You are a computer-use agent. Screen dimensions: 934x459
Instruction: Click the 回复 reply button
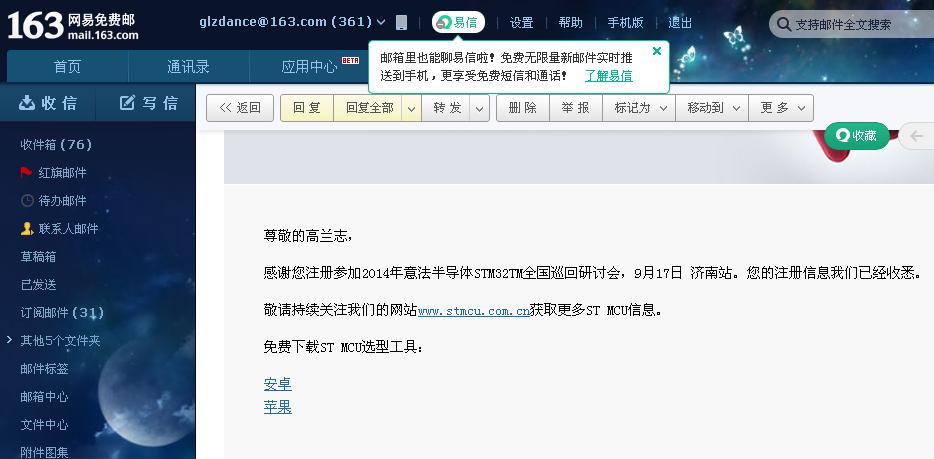307,108
